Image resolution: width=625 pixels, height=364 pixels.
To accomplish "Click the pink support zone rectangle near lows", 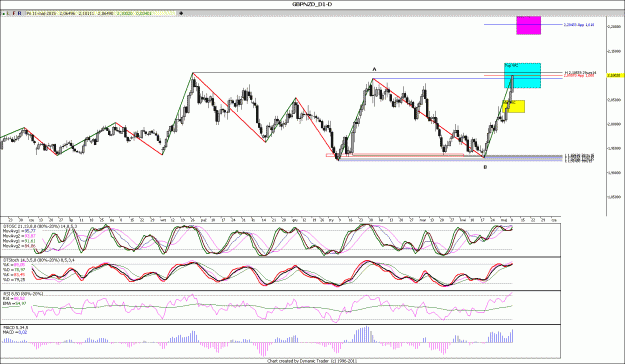I will click(395, 155).
